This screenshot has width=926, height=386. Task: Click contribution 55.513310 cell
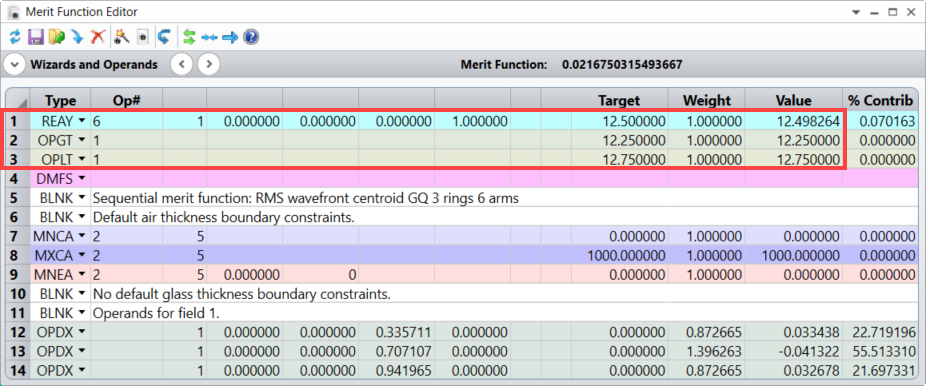(881, 352)
